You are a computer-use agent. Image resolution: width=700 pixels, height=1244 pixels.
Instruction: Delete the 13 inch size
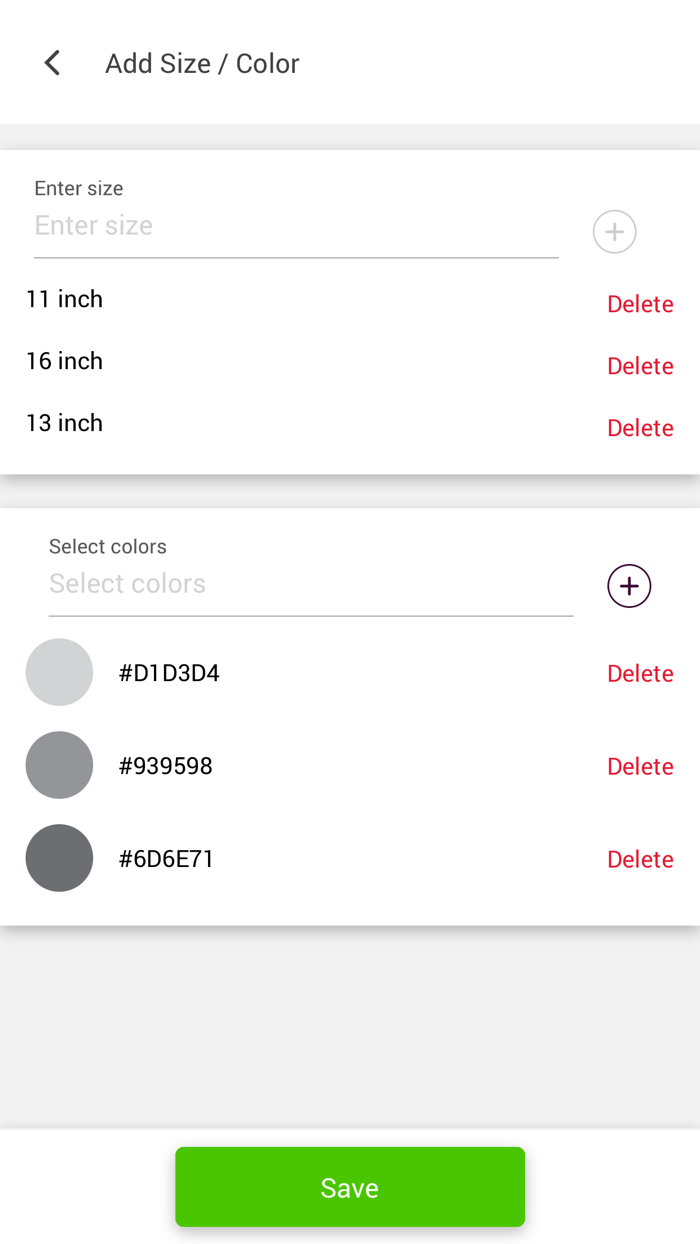pyautogui.click(x=640, y=428)
